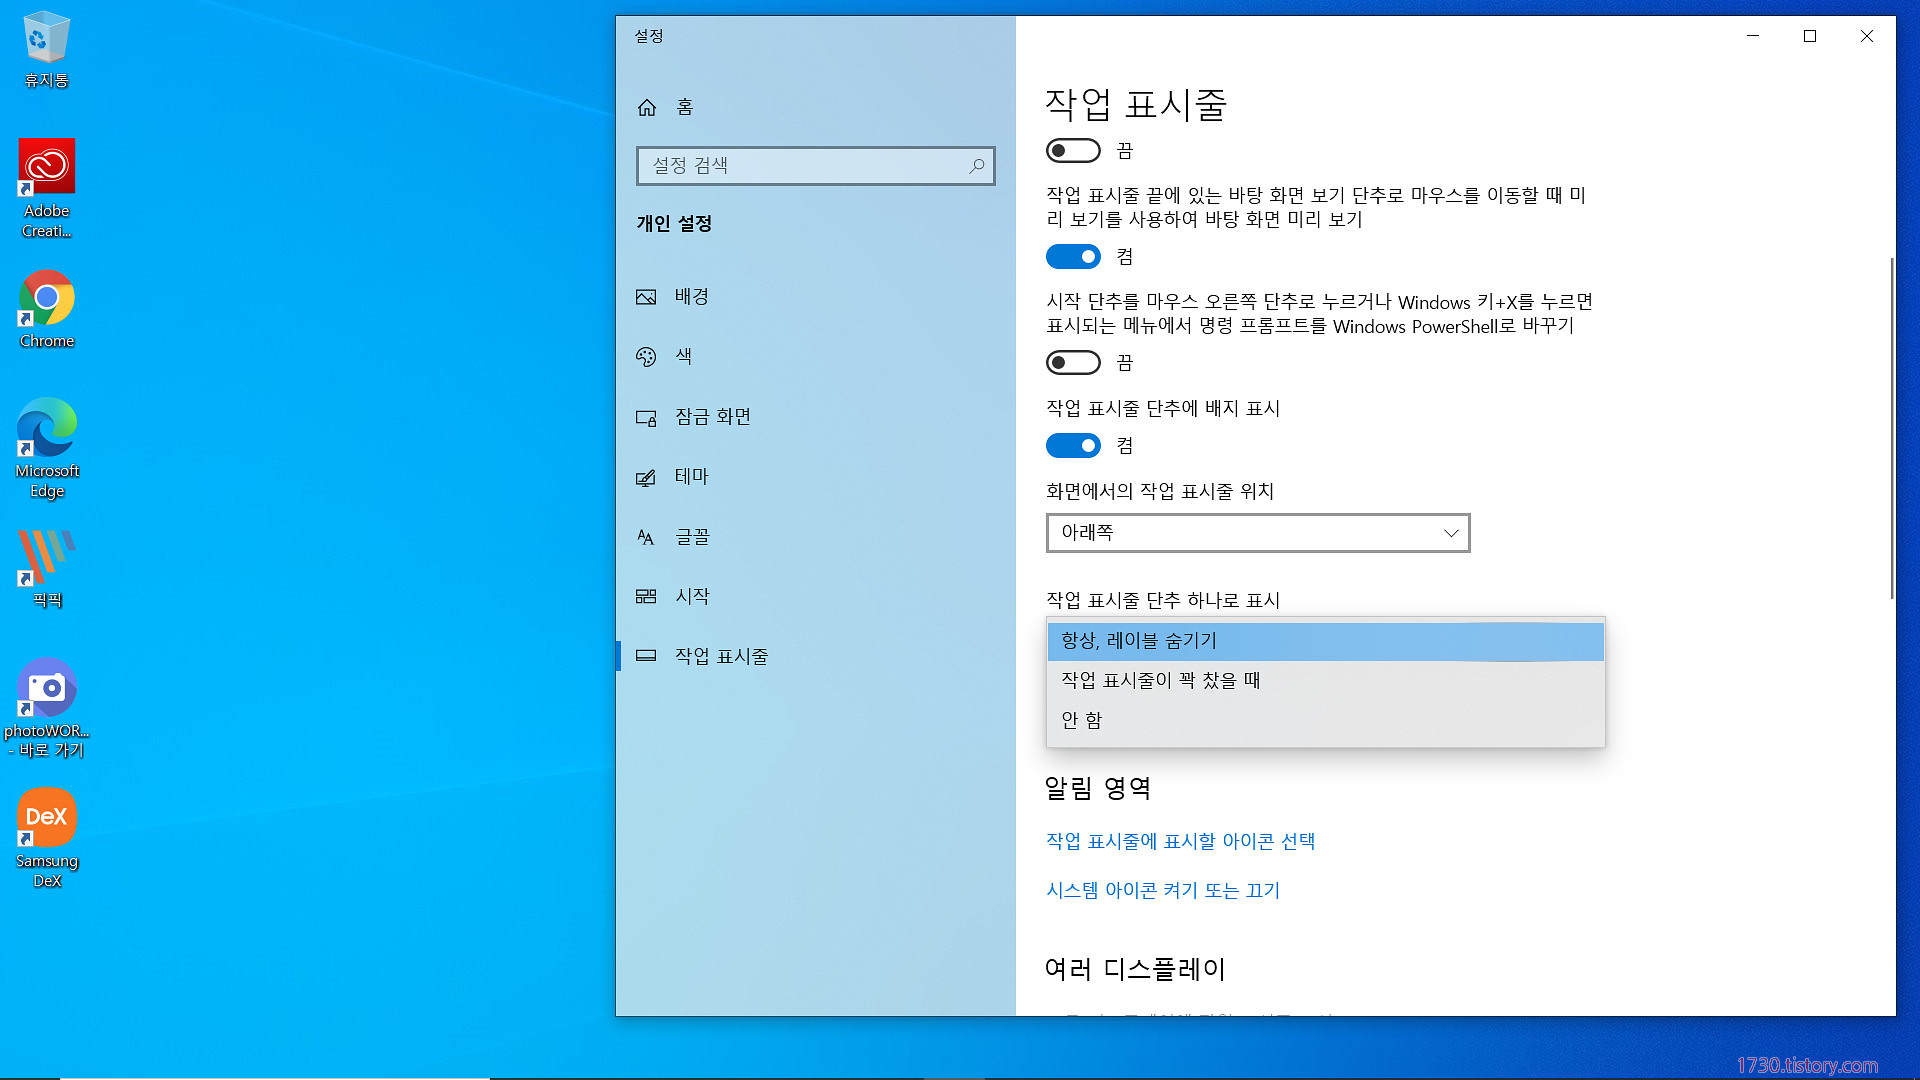
Task: Open the Recycle Bin desktop icon
Action: click(46, 40)
